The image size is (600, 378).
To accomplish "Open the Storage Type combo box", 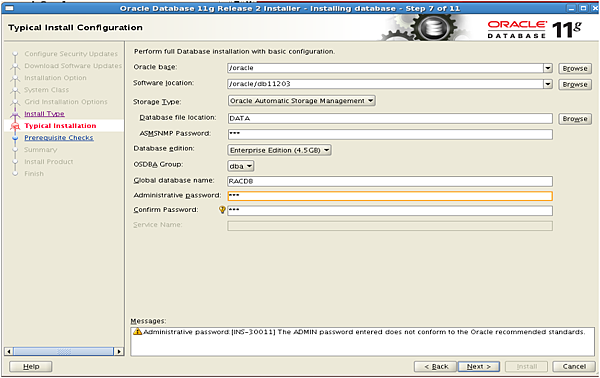I will click(x=302, y=101).
